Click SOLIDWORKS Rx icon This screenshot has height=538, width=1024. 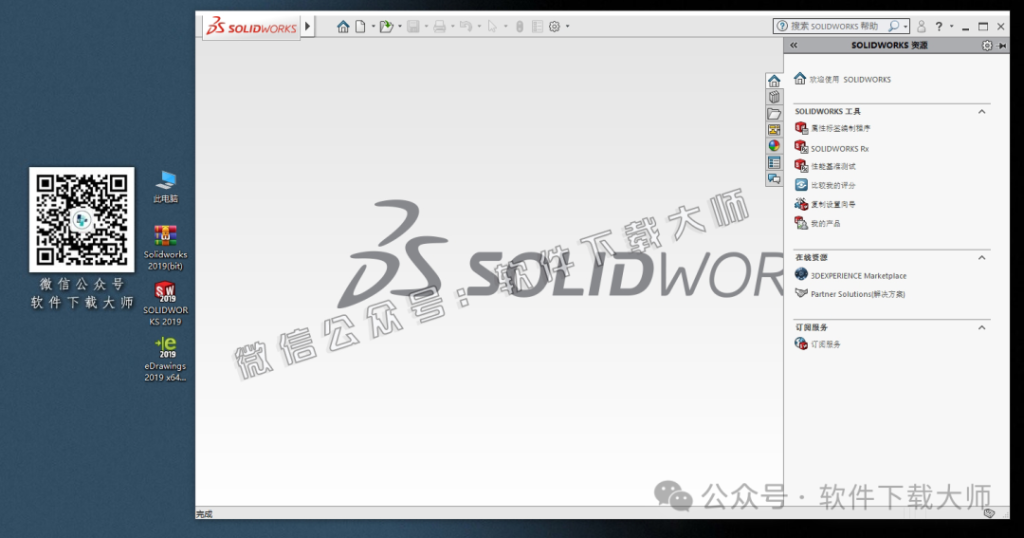click(x=801, y=148)
